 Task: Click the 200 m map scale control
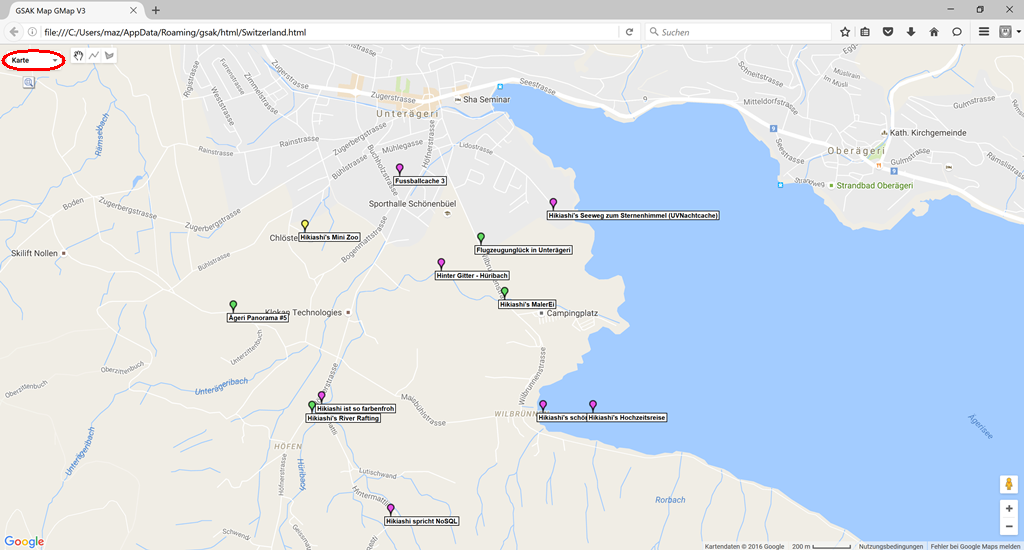coord(821,546)
